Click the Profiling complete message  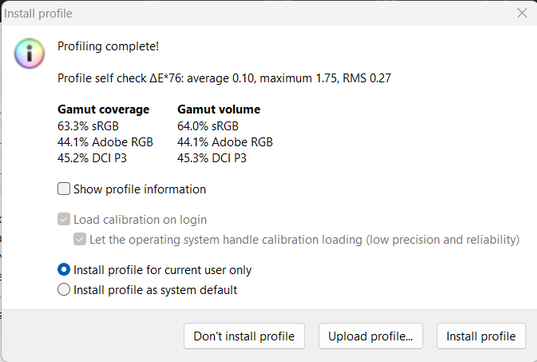[x=108, y=46]
